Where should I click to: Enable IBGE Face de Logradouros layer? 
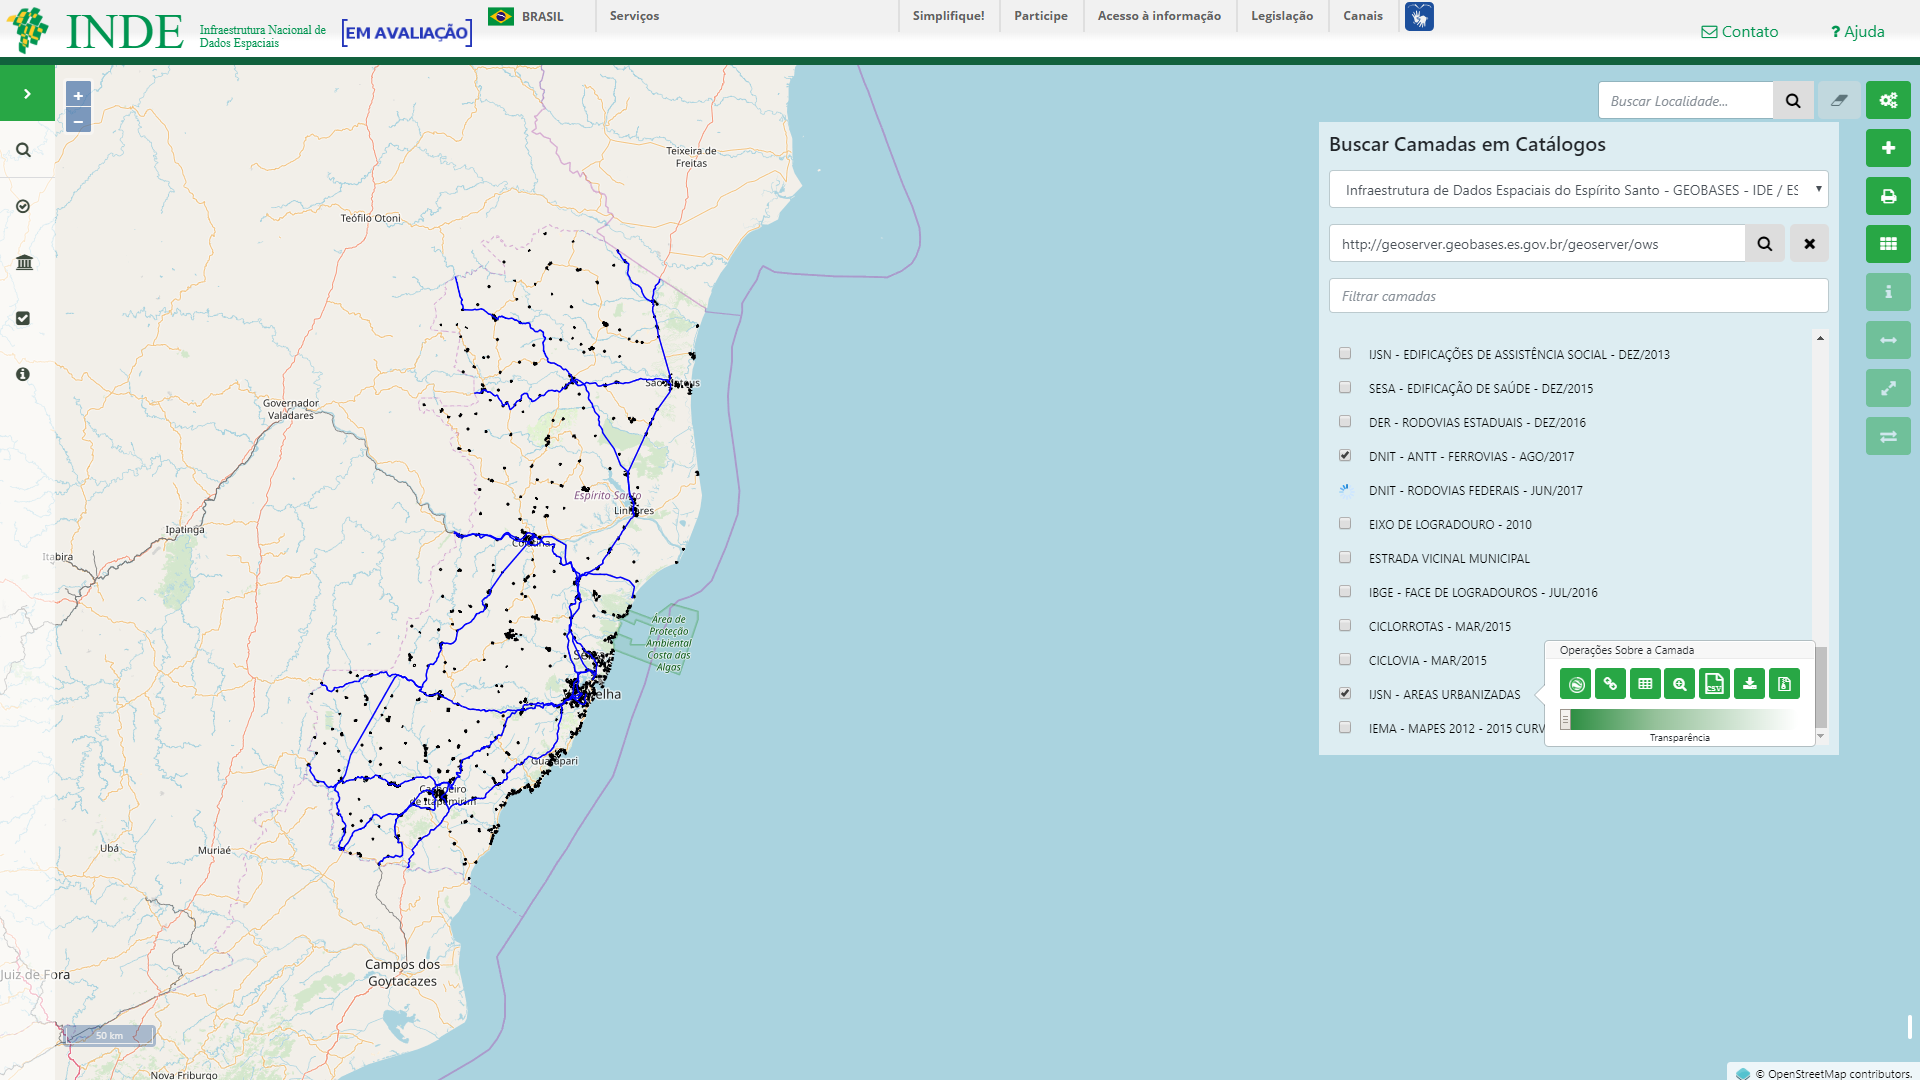coord(1345,592)
